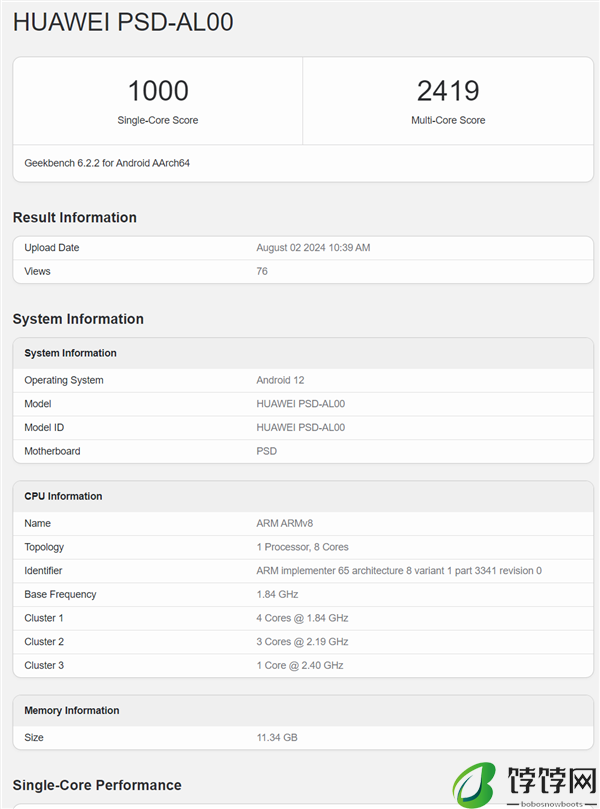Viewport: 600px width, 809px height.
Task: Click the System Information table header
Action: (70, 353)
